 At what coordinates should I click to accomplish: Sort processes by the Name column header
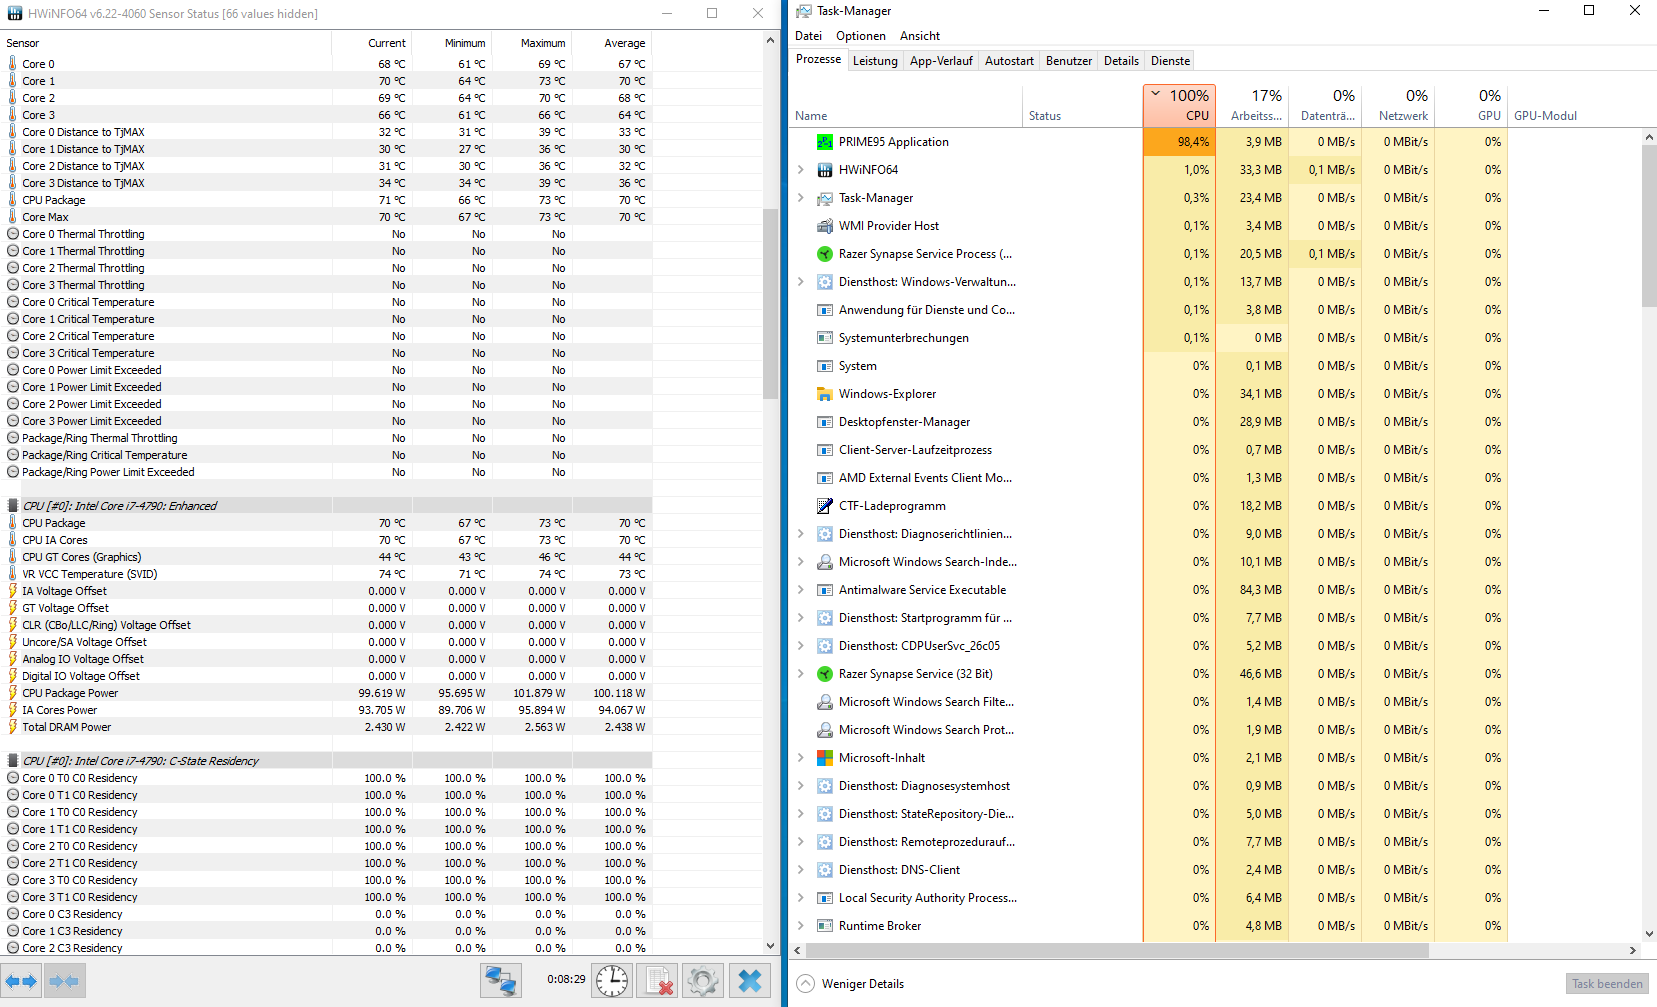coord(906,106)
